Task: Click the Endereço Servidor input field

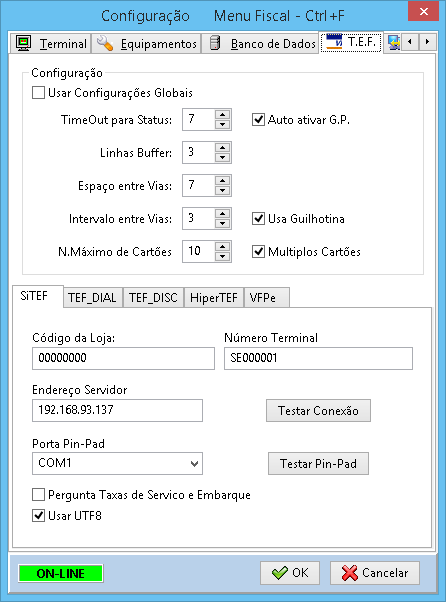Action: (x=117, y=410)
